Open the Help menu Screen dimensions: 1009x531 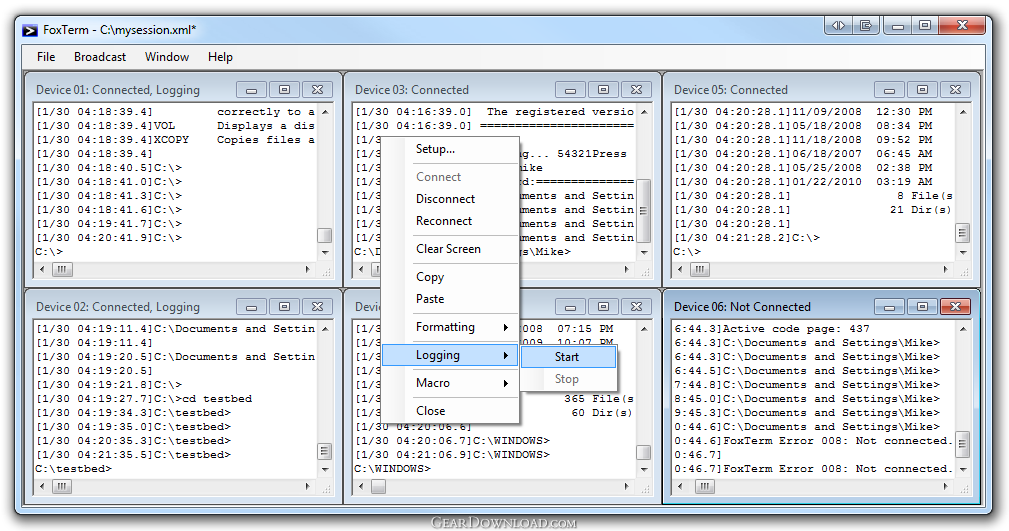(x=220, y=57)
